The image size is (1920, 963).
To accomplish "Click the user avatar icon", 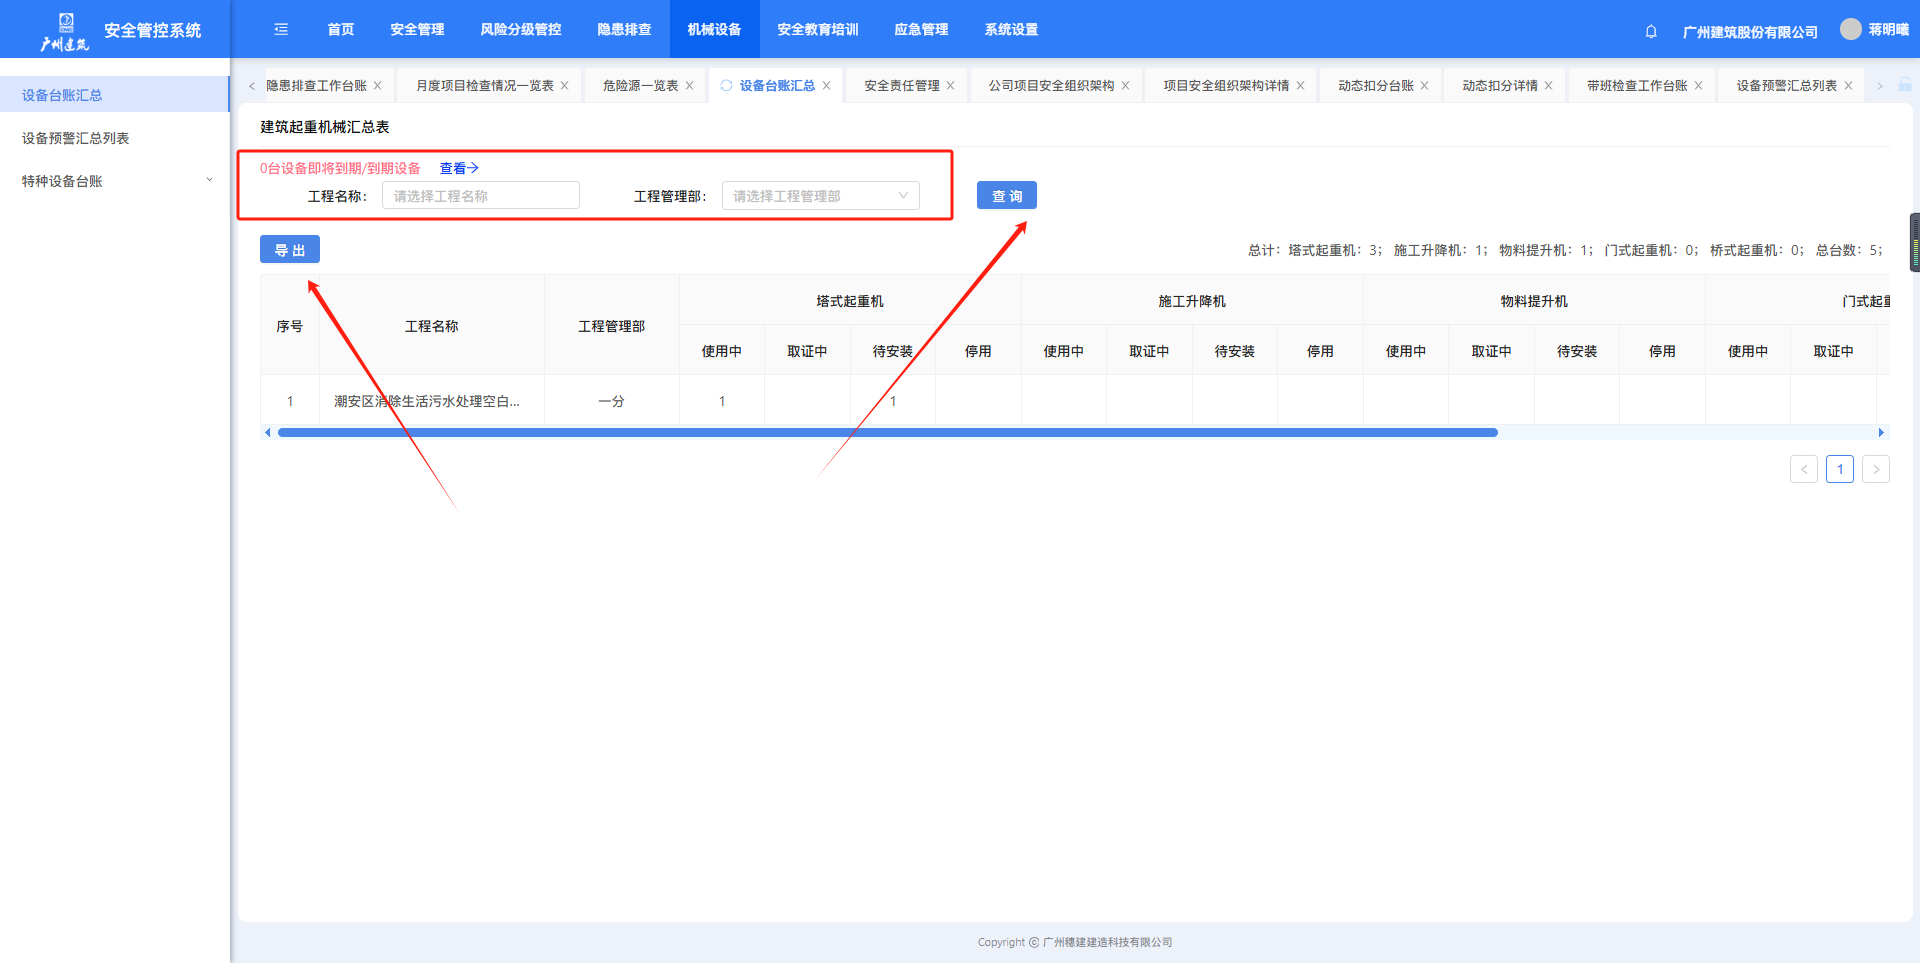I will 1850,30.
